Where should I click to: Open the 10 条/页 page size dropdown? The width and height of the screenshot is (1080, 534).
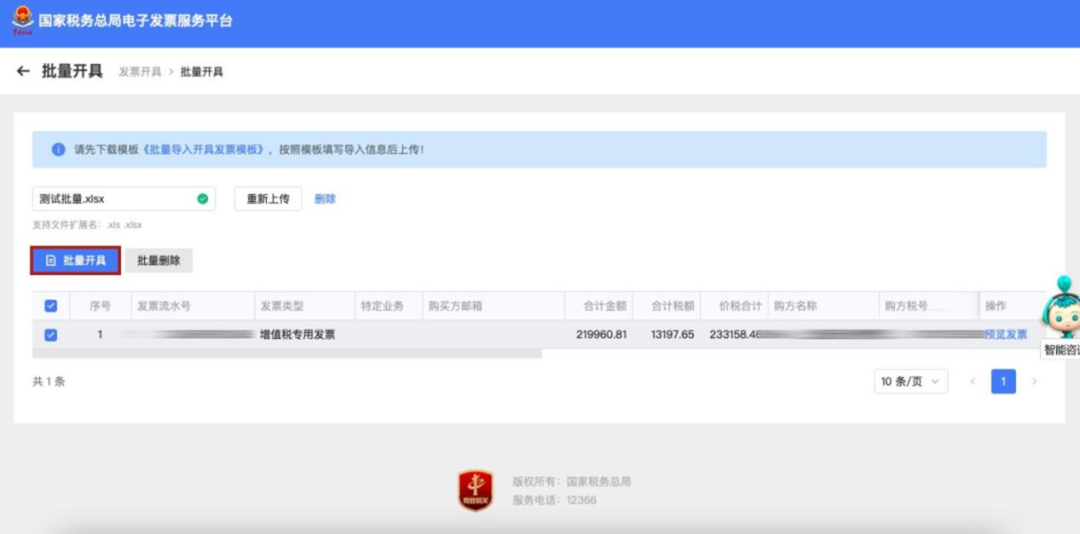click(x=910, y=381)
